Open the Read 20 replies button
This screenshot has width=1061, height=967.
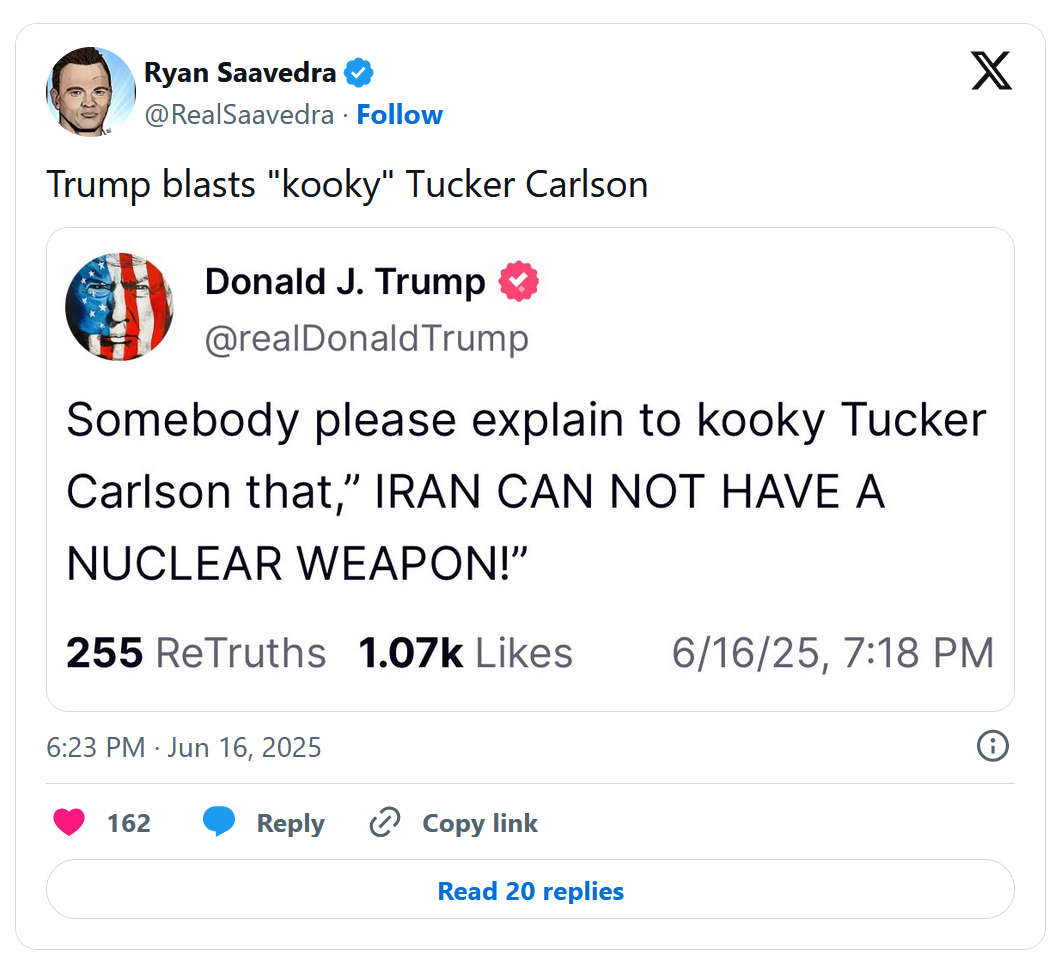pyautogui.click(x=530, y=890)
